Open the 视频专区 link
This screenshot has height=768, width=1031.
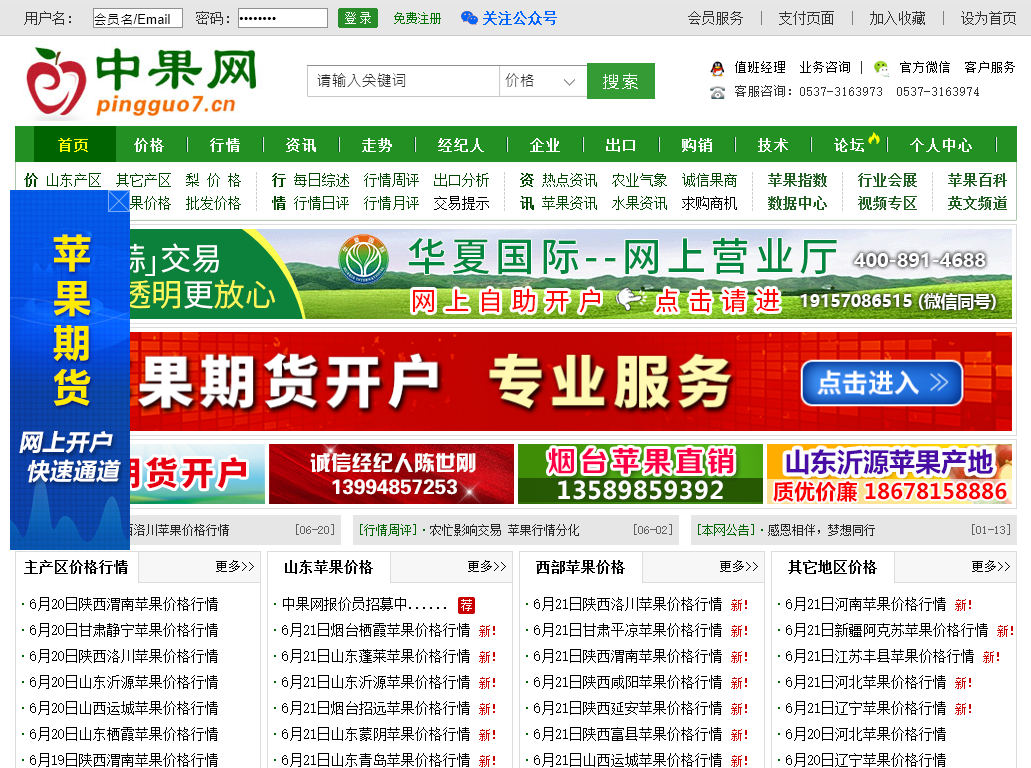point(887,203)
